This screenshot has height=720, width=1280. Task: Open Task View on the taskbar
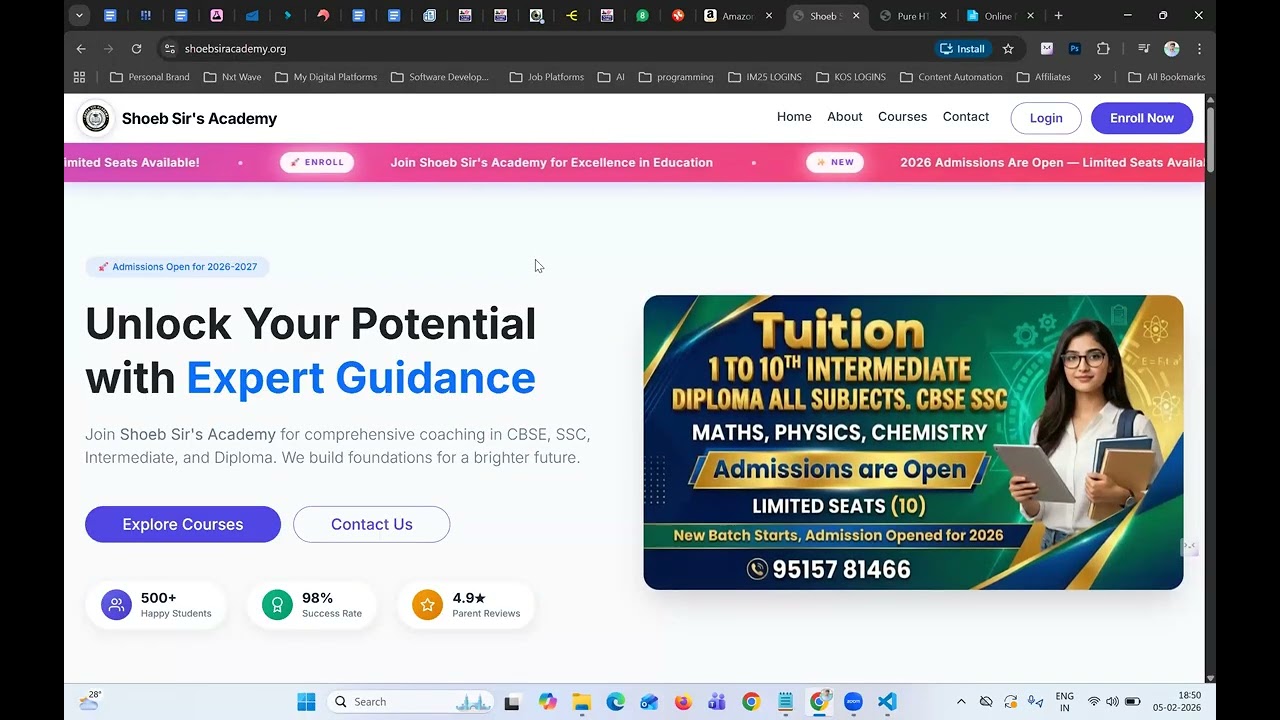[512, 702]
